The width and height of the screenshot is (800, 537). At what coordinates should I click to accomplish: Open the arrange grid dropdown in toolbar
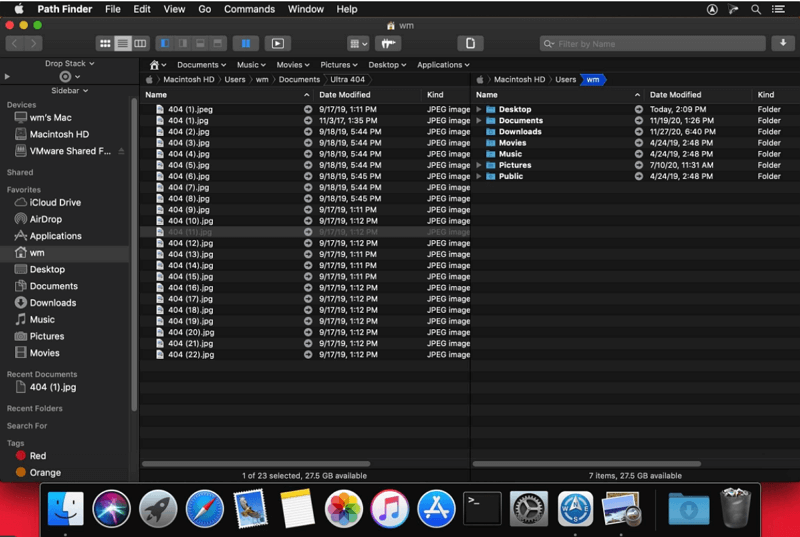358,44
